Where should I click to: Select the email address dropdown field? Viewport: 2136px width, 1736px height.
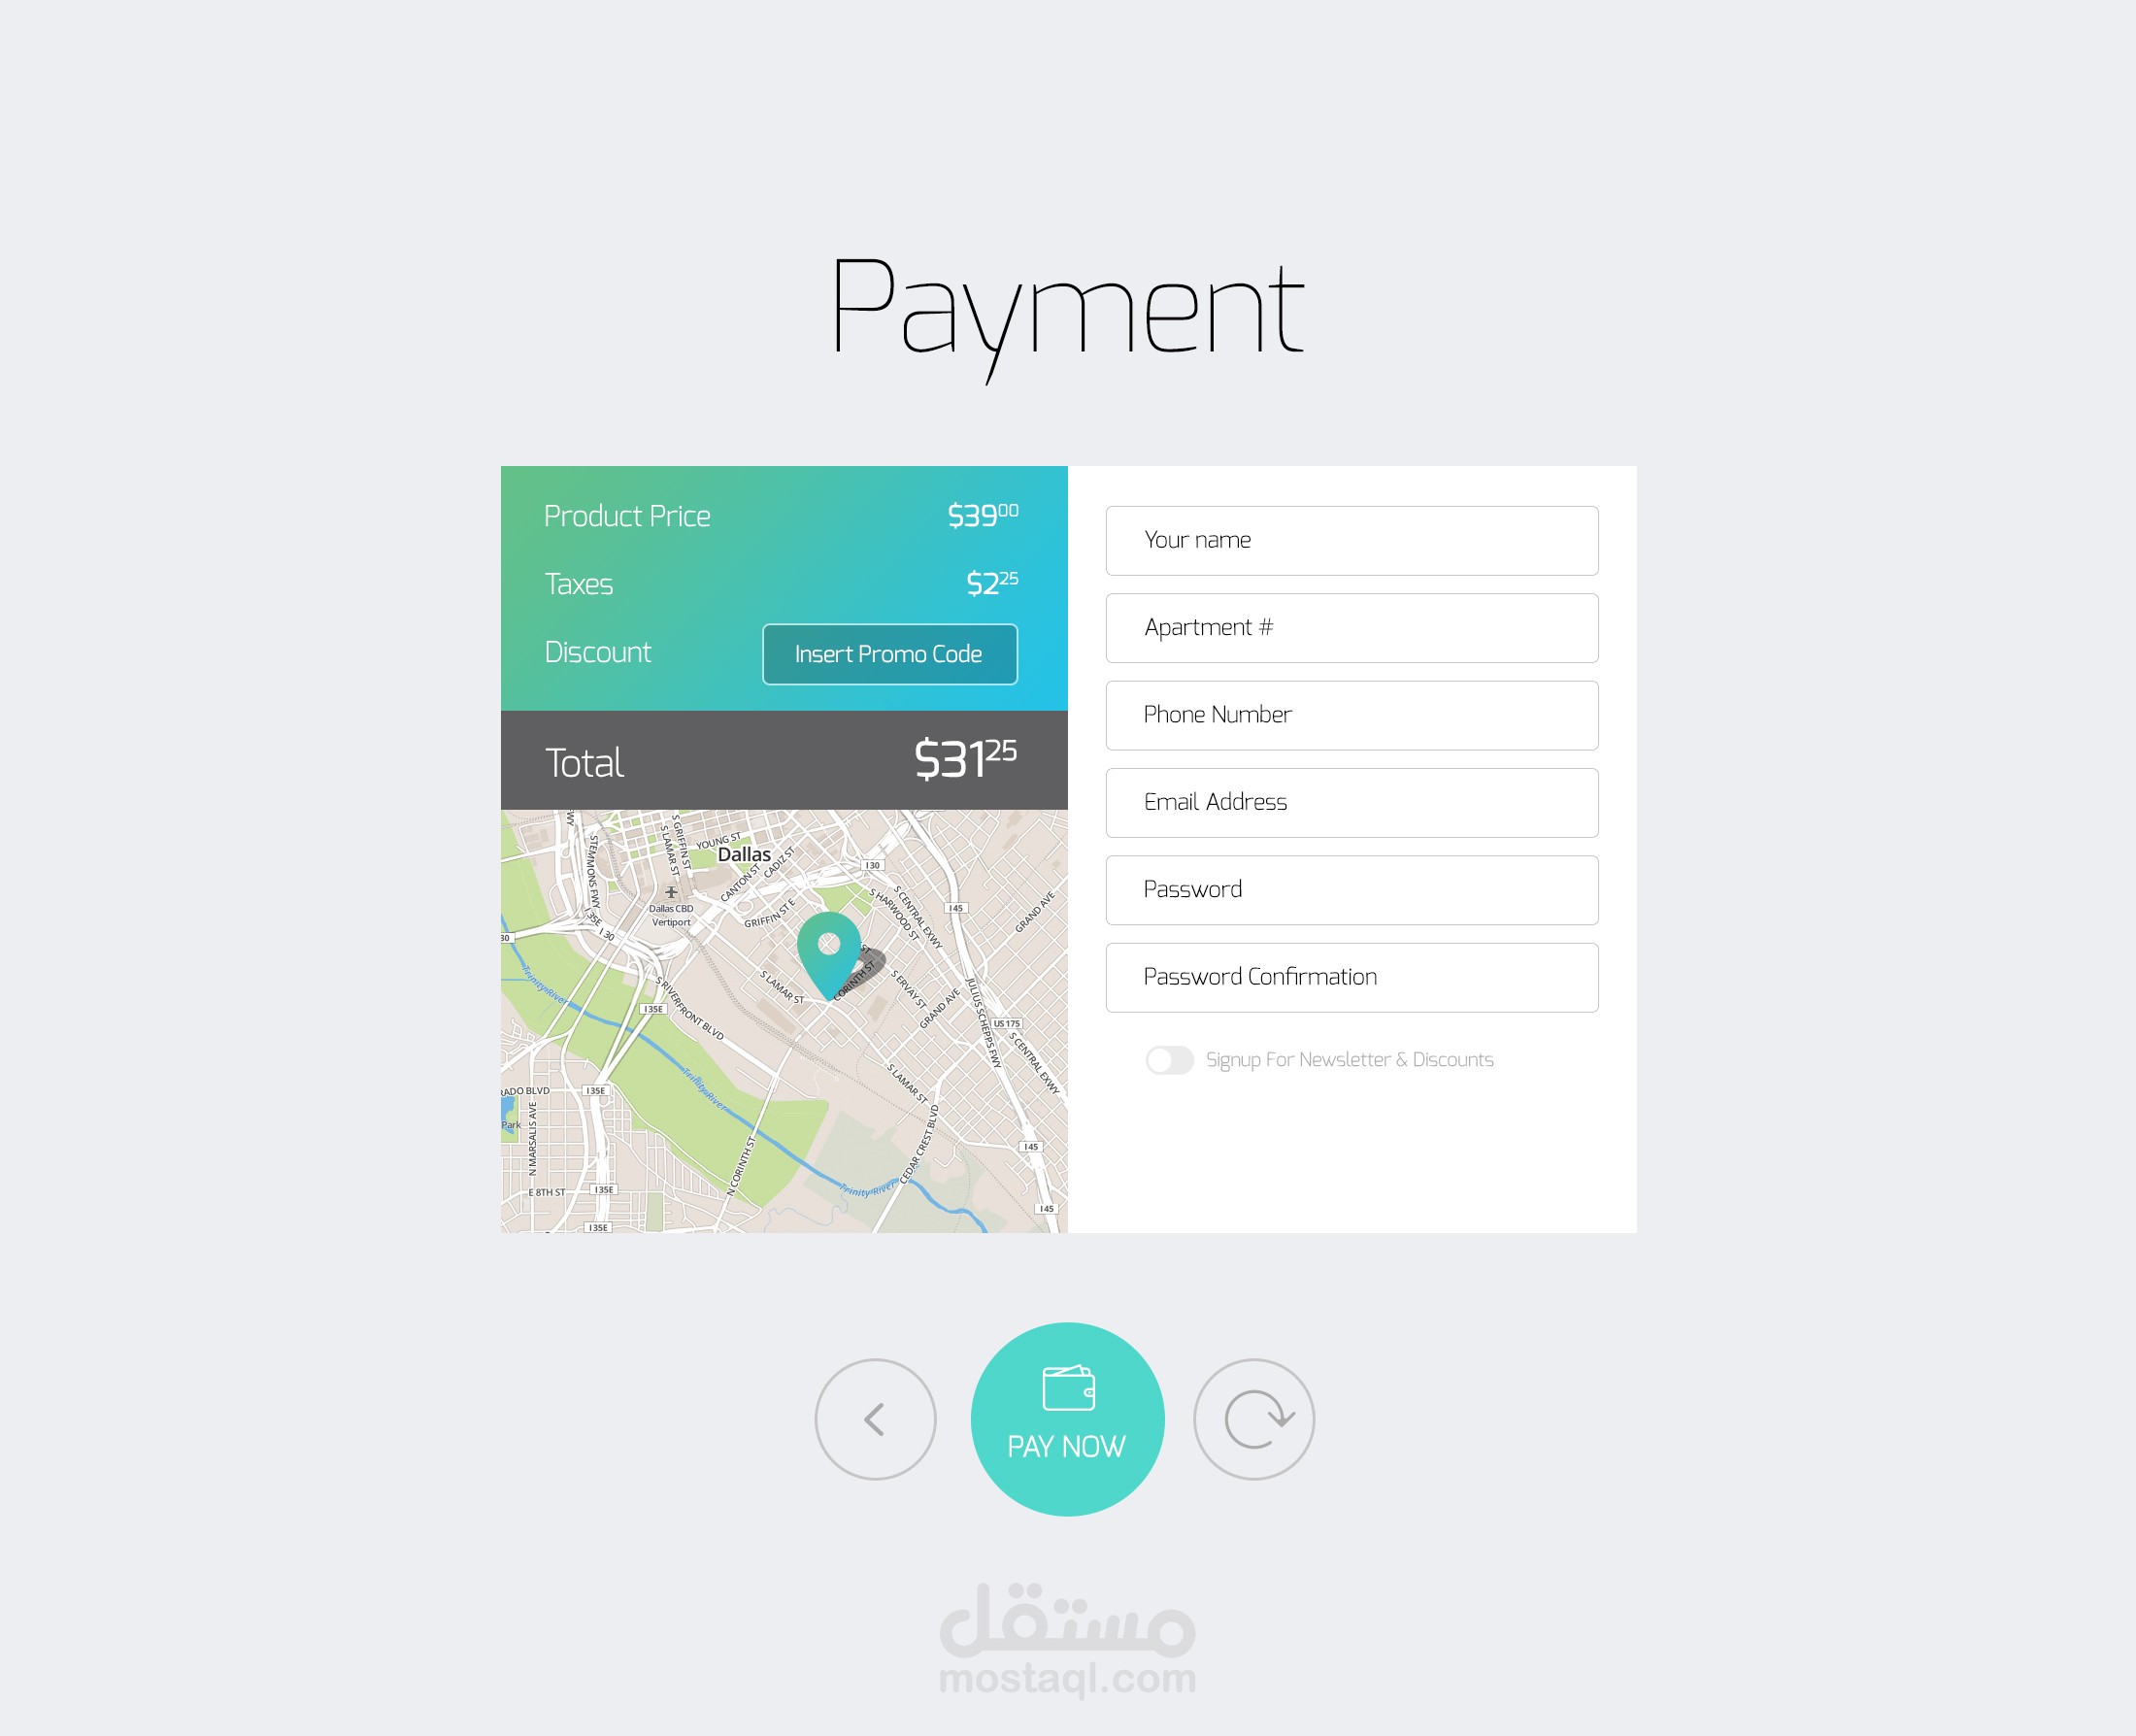coord(1350,801)
